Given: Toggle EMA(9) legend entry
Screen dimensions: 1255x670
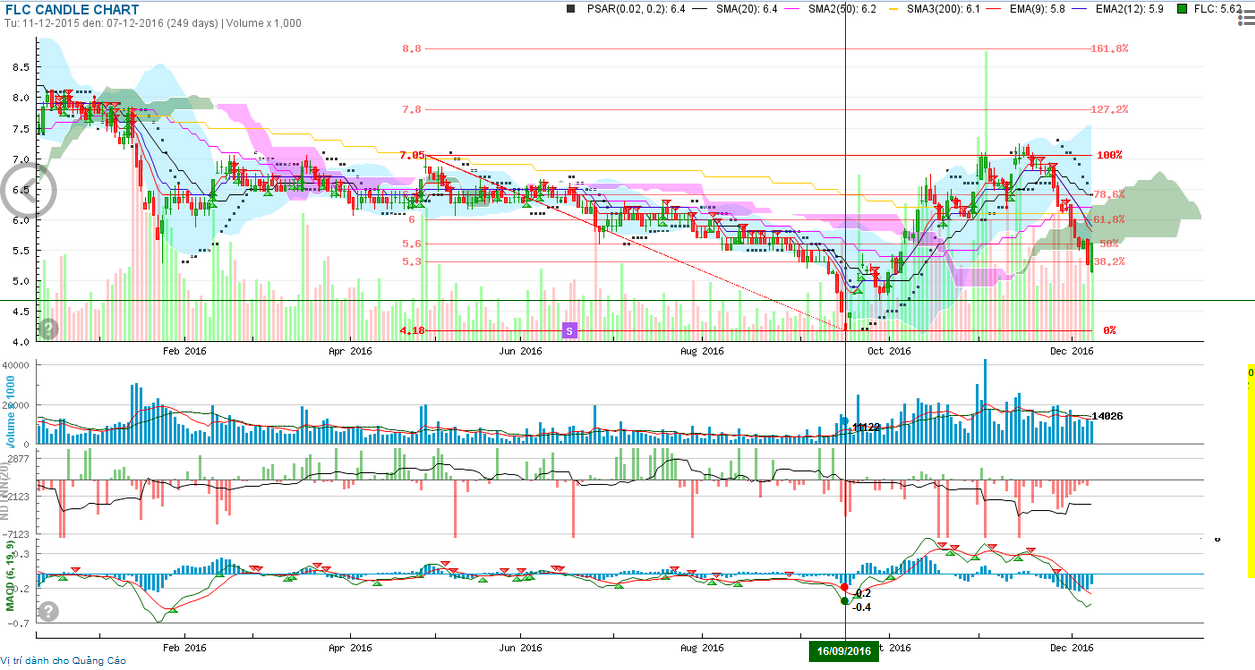Looking at the screenshot, I should coord(1037,9).
